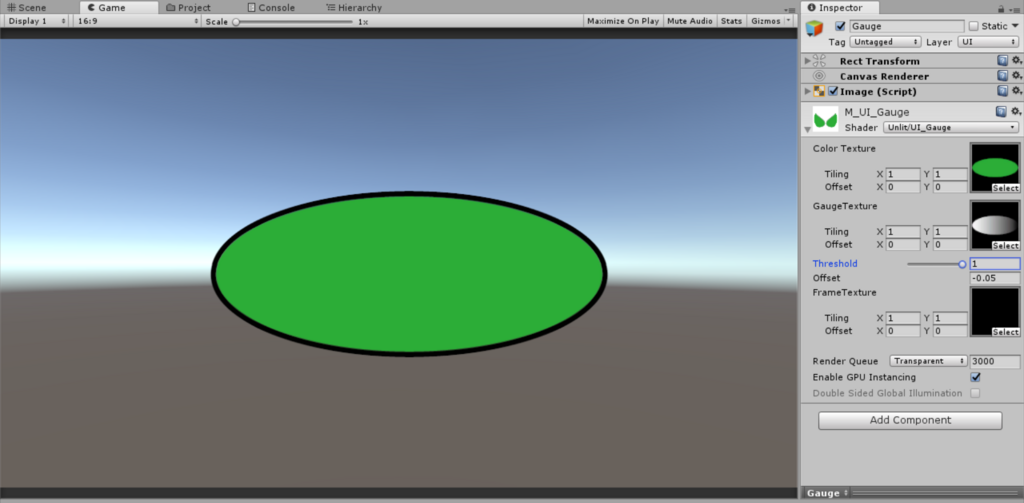Open Rect Transform gear settings menu
The image size is (1024, 503).
1016,60
